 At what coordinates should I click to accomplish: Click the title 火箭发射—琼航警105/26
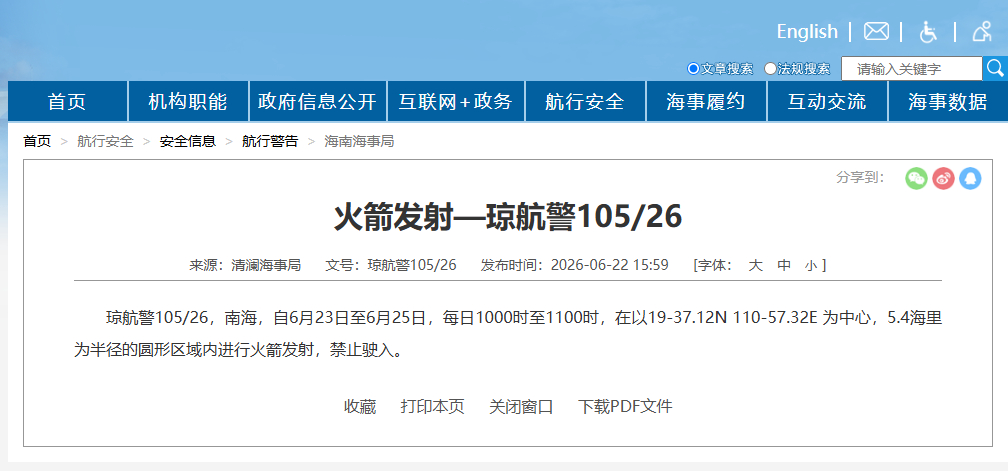pos(508,217)
